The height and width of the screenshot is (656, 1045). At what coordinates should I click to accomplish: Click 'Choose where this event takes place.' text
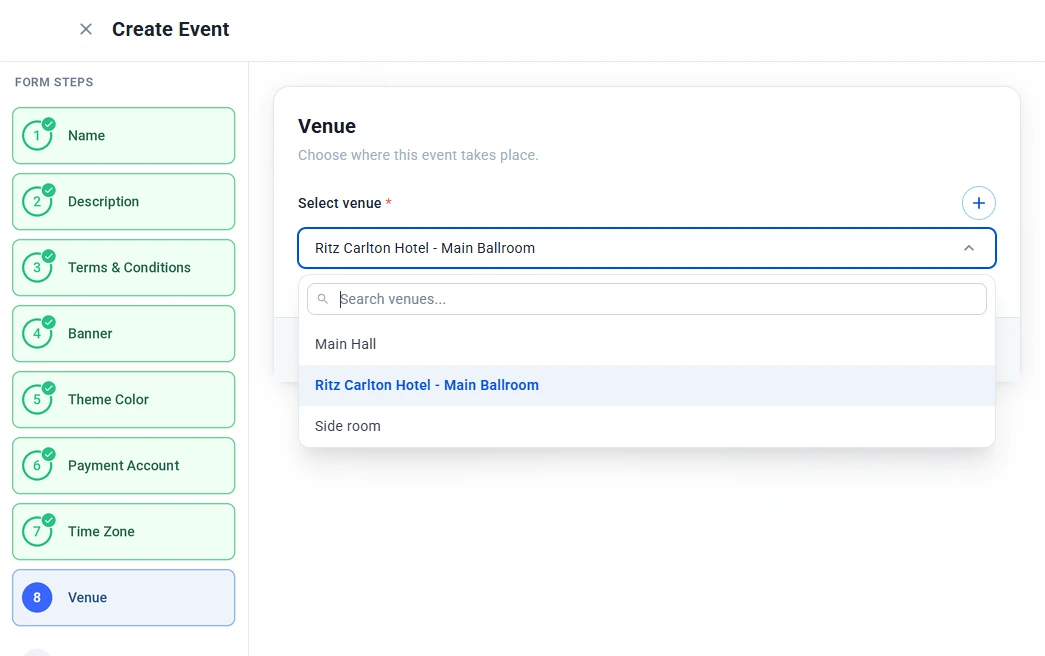[x=418, y=155]
